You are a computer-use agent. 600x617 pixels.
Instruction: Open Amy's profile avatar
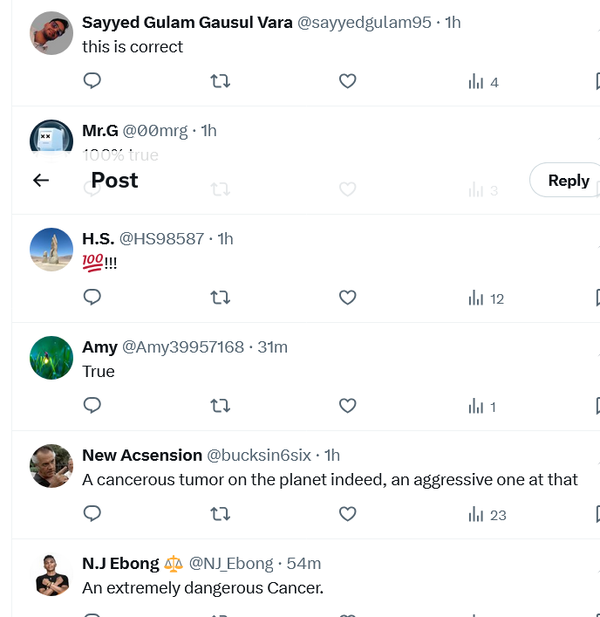[52, 357]
